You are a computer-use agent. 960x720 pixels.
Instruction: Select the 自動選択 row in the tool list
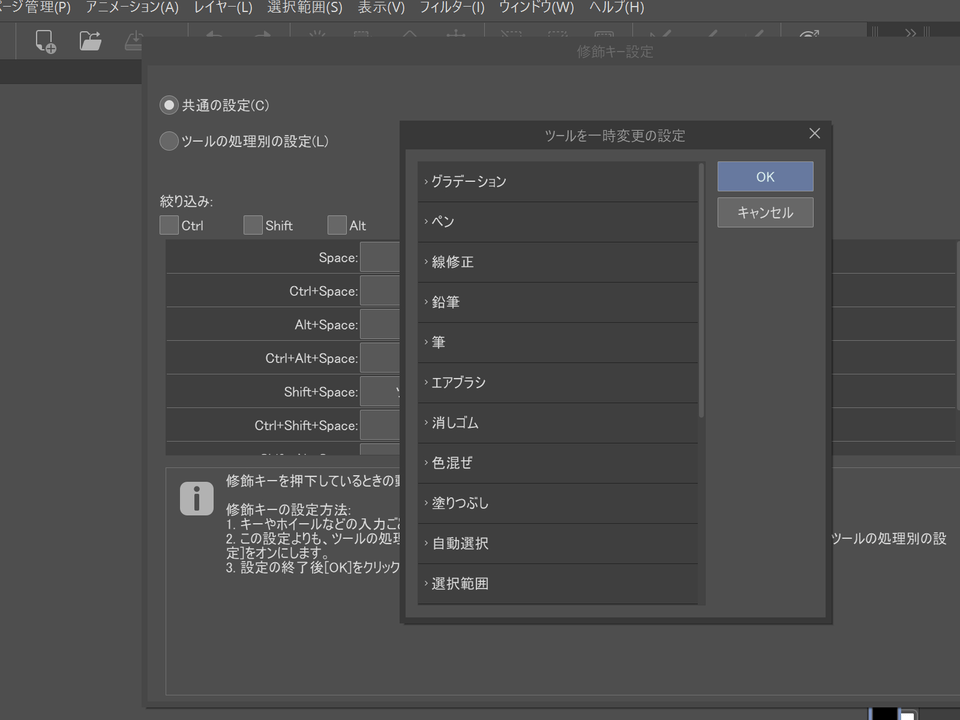558,544
